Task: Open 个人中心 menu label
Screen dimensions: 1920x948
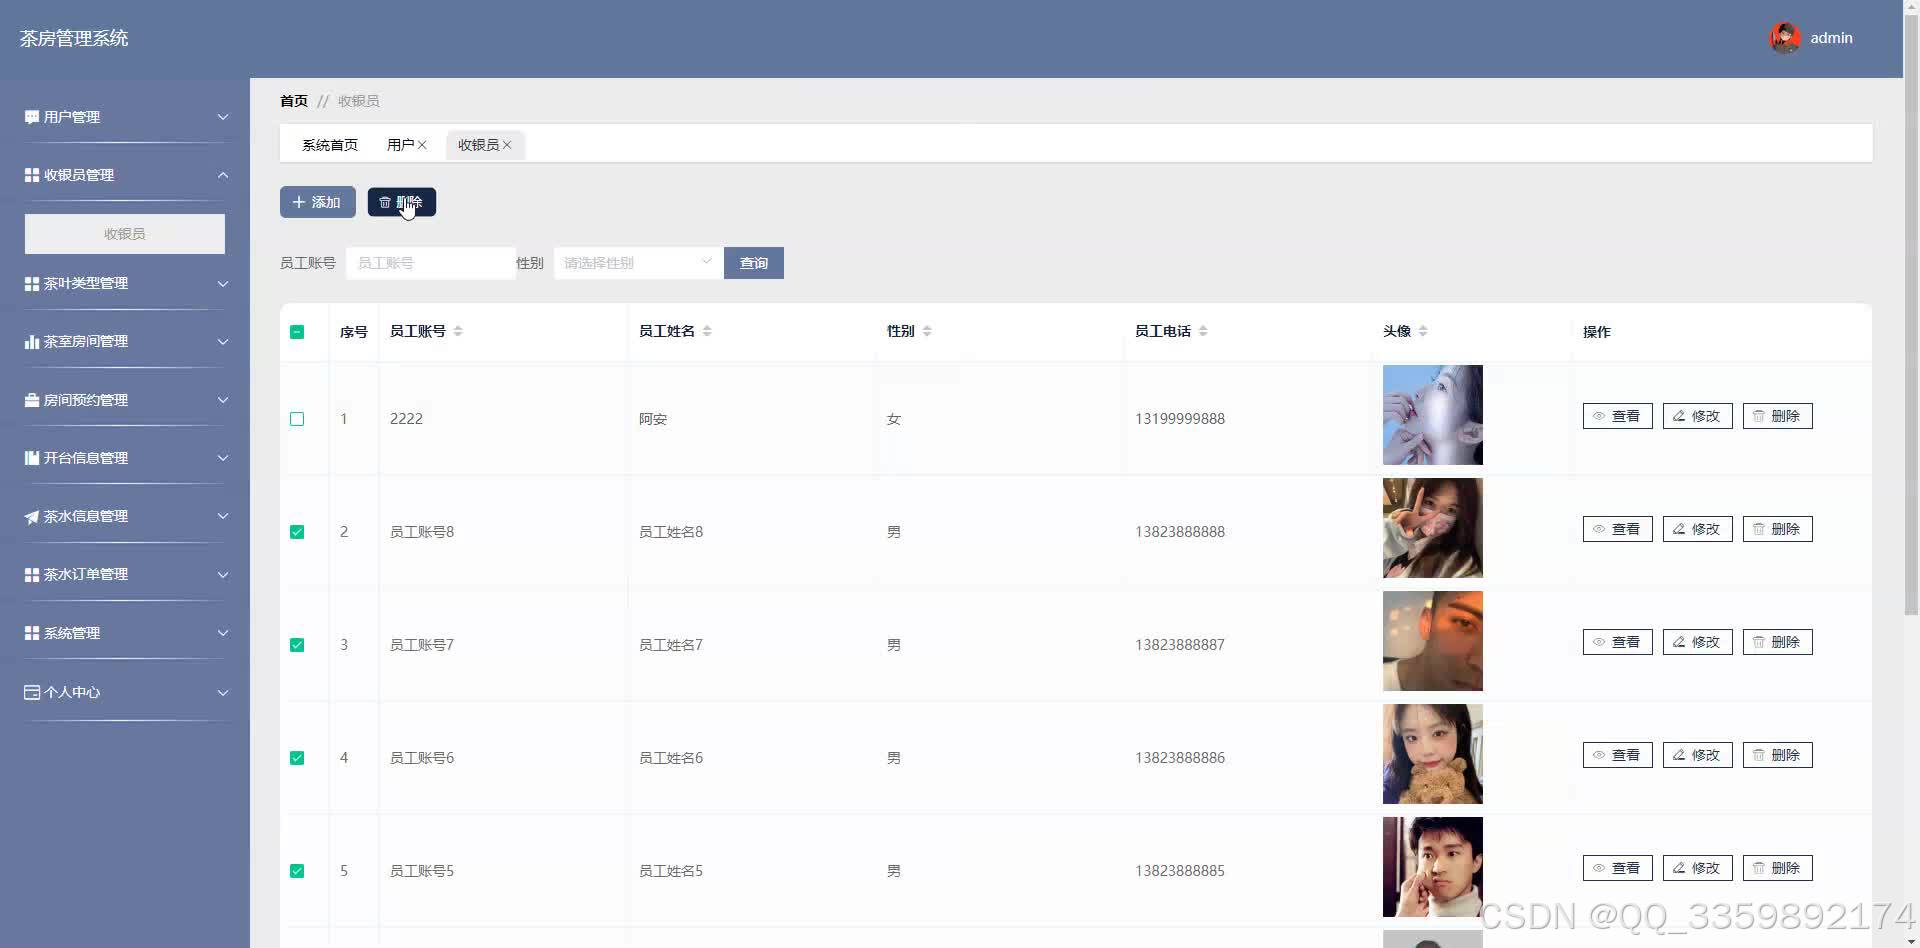Action: (72, 692)
